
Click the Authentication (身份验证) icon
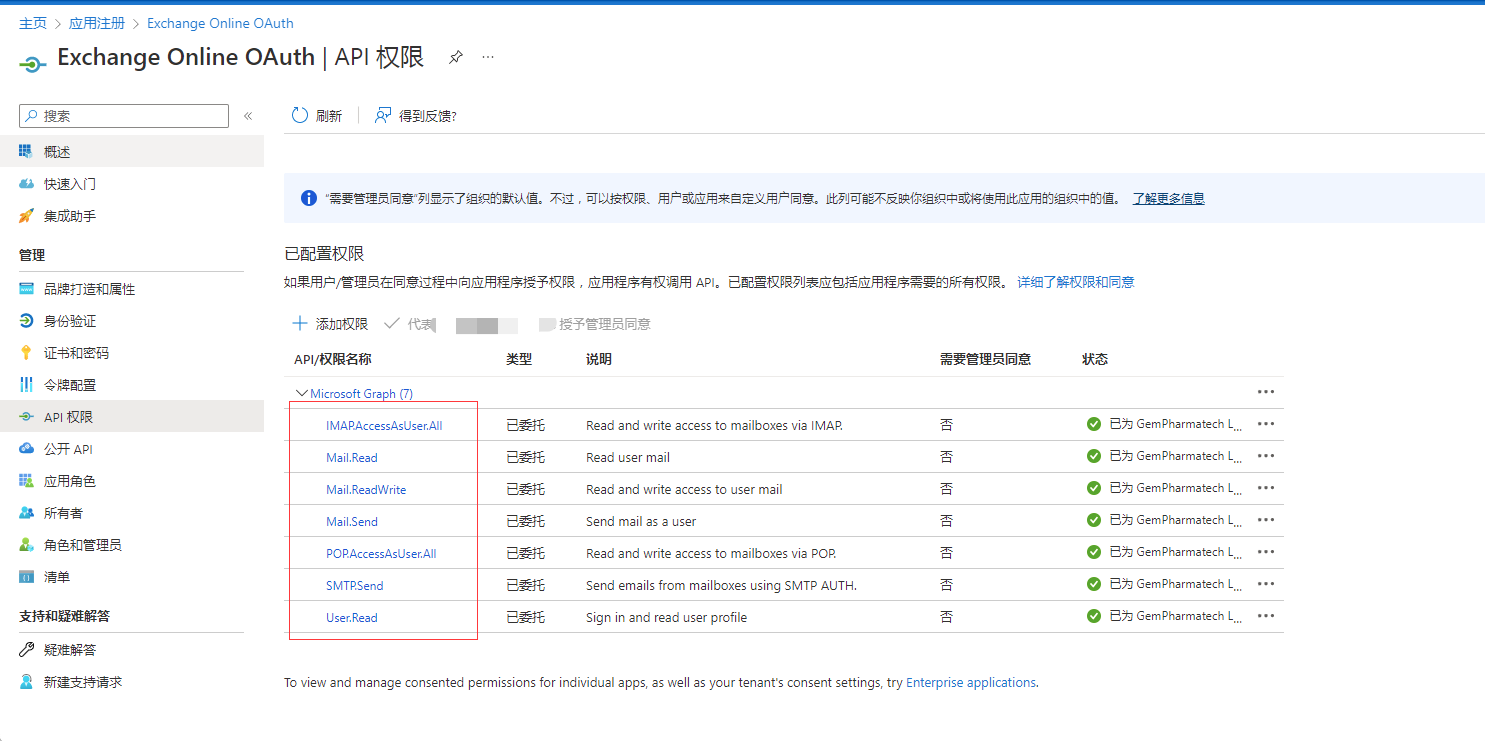coord(27,321)
